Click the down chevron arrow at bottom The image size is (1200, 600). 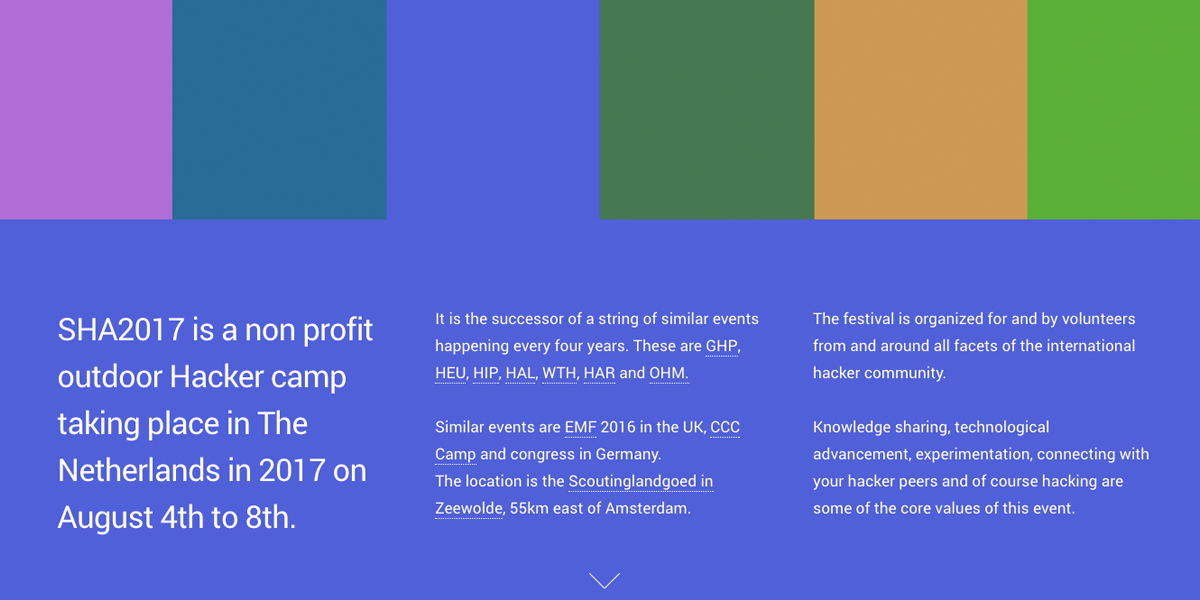605,580
